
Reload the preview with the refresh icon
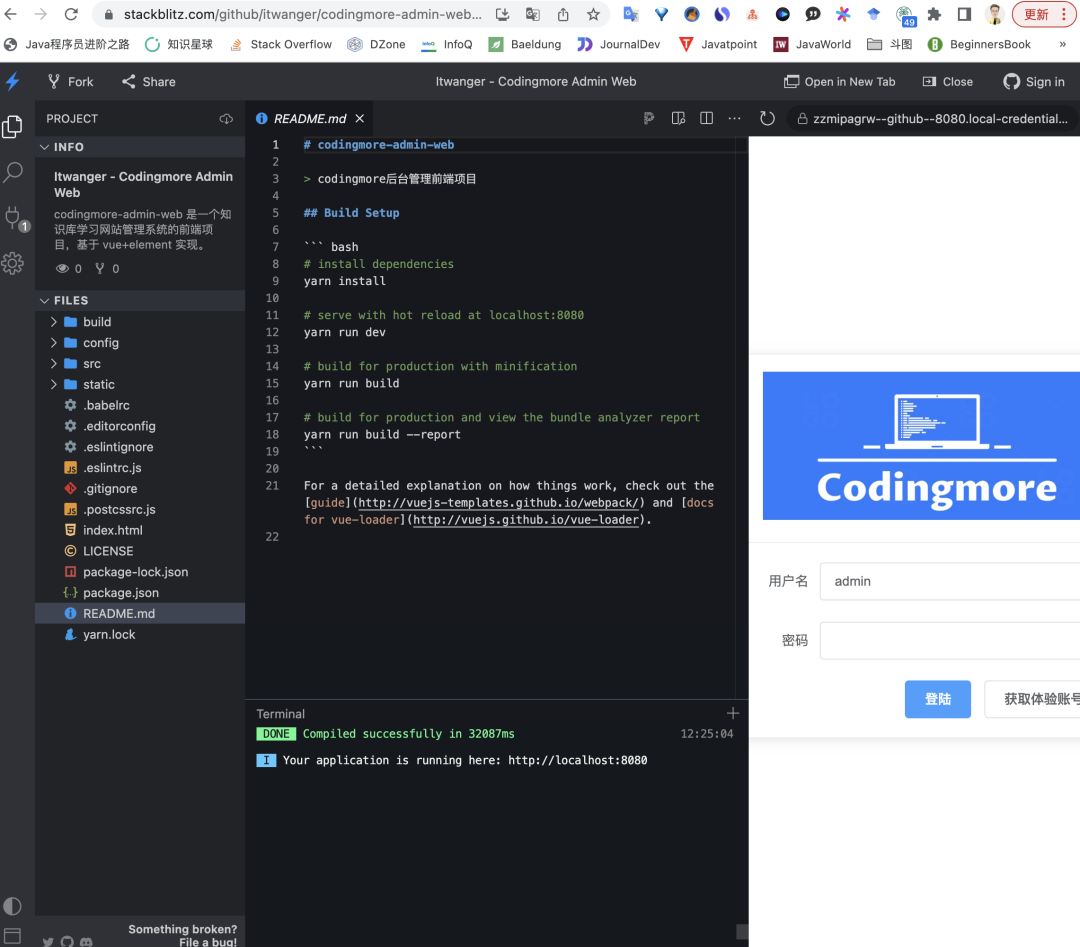coord(767,118)
